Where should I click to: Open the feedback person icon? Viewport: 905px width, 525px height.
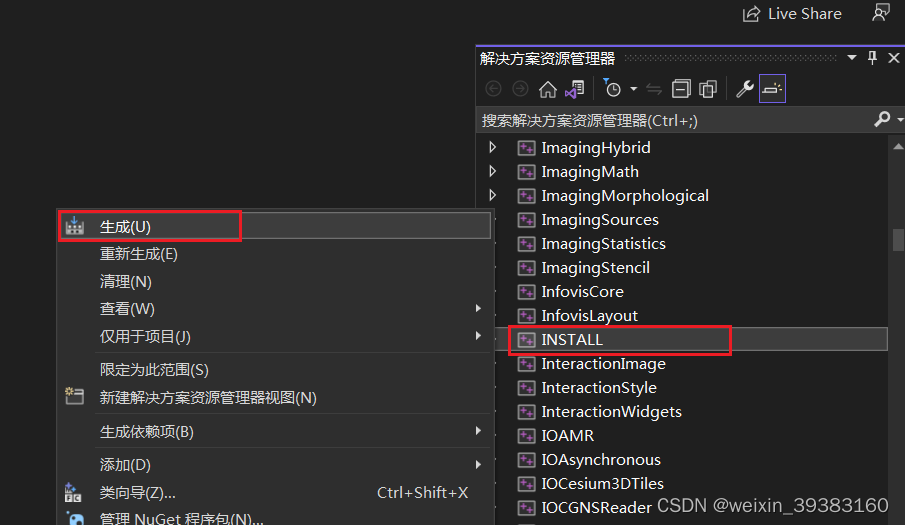[x=881, y=13]
